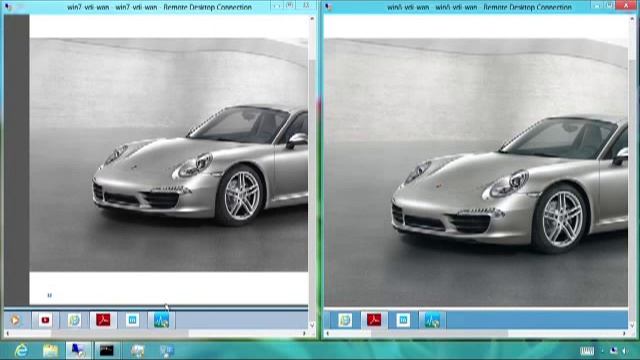This screenshot has height=360, width=640.
Task: Open the on-screen keyboard tray icon
Action: tap(587, 351)
